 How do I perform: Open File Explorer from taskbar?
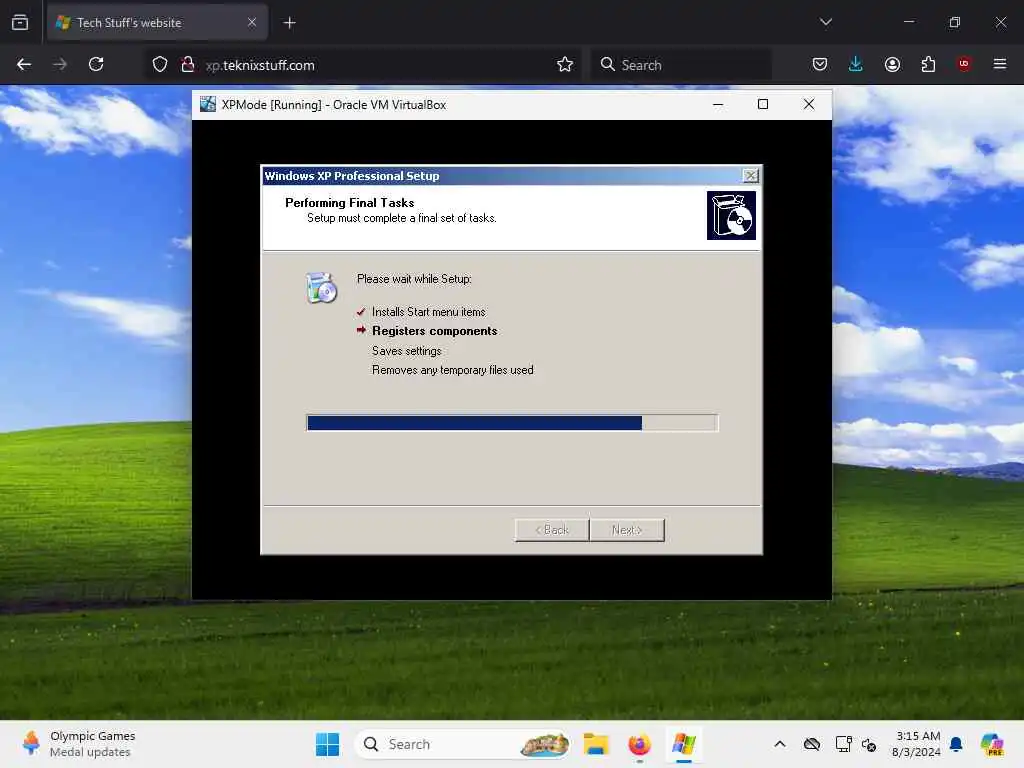[596, 744]
